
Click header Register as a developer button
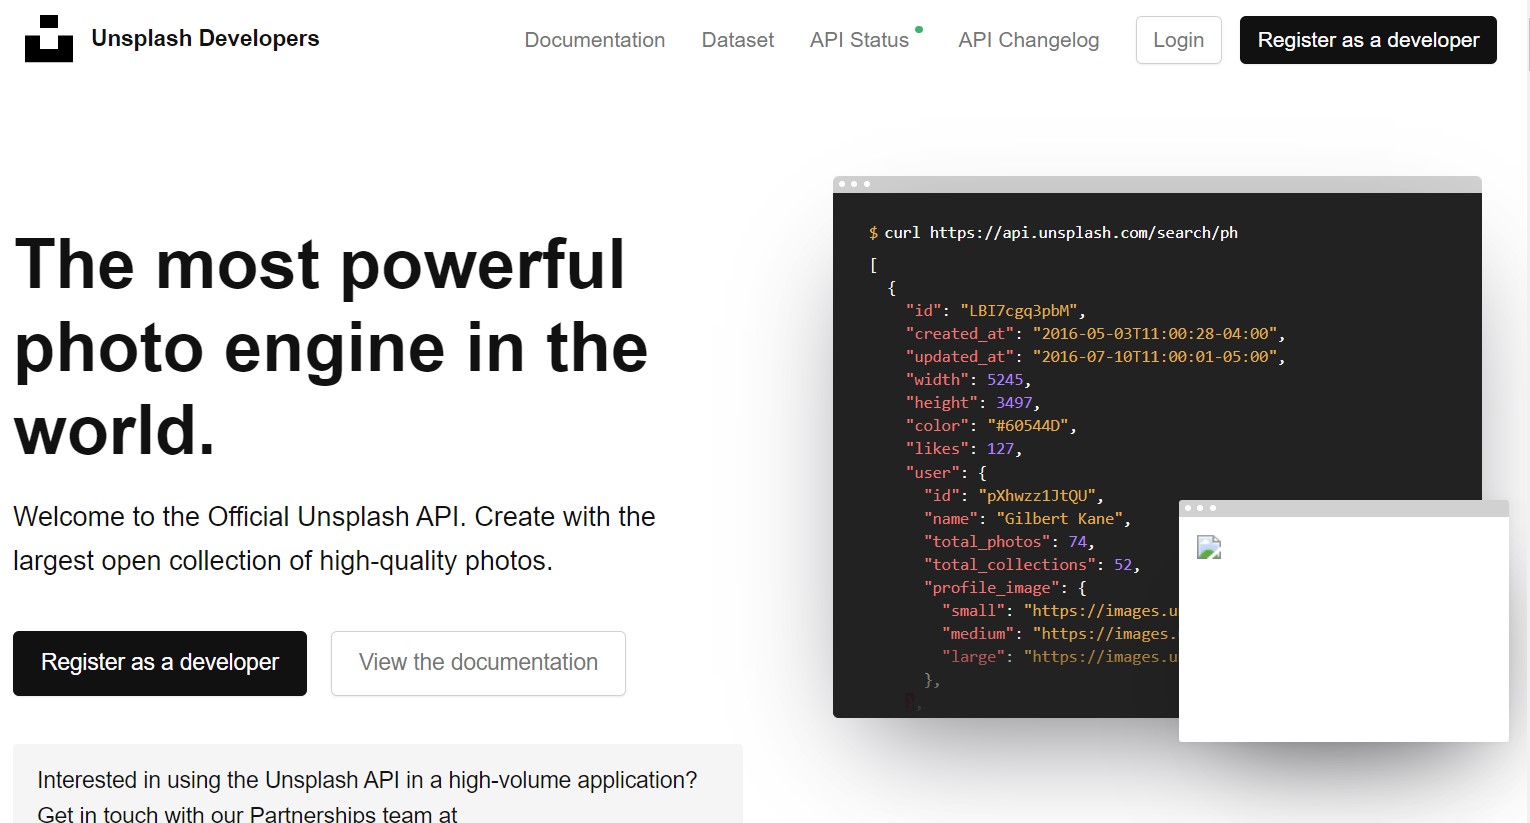coord(1368,40)
